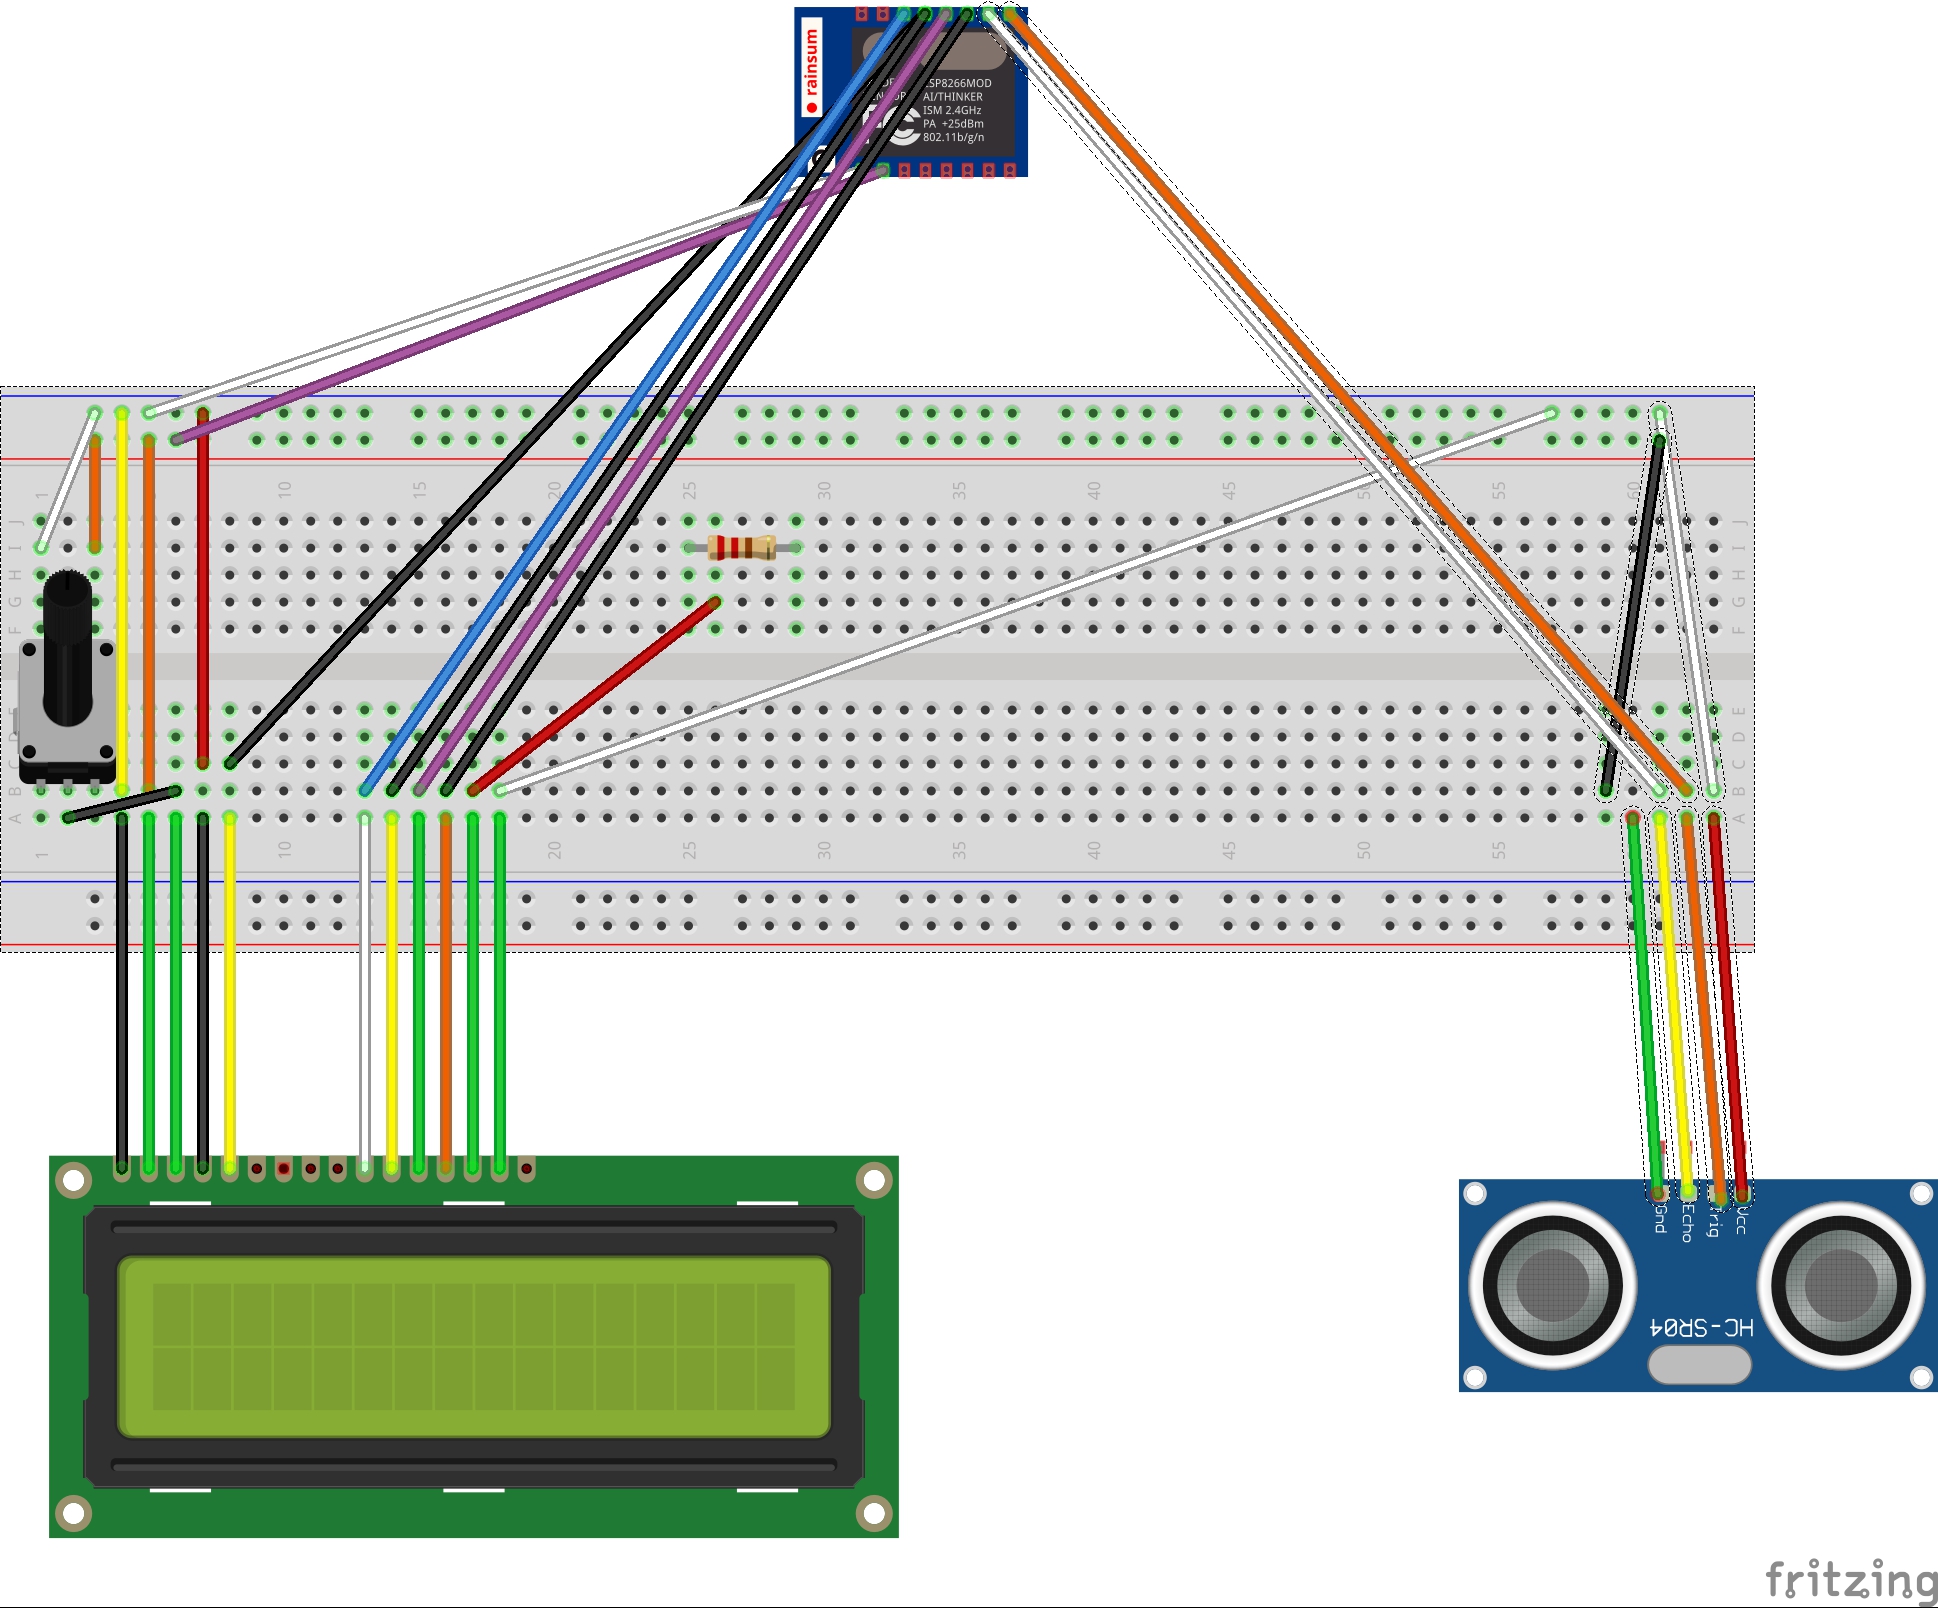Select the blue wire from the ESP8266
The image size is (1938, 1608).
pyautogui.click(x=635, y=402)
